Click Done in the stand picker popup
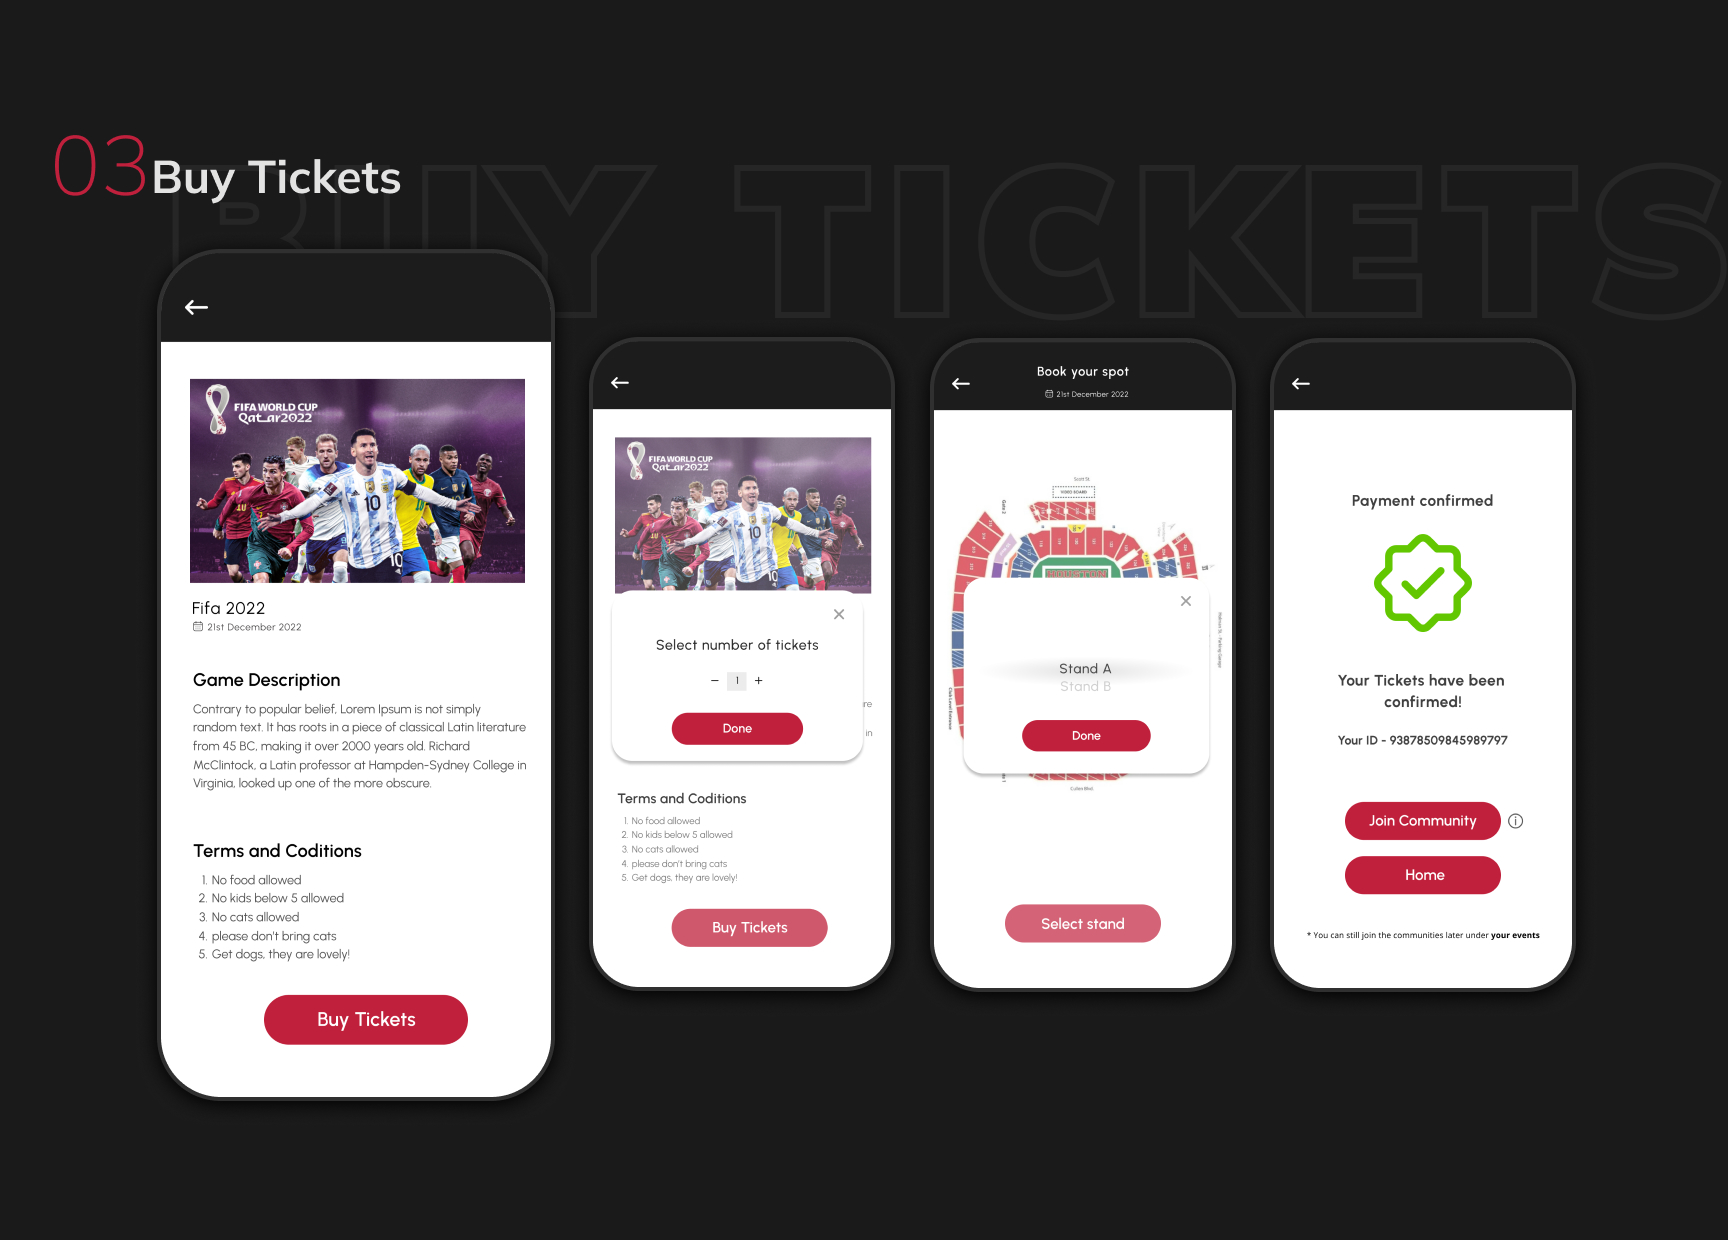The image size is (1728, 1240). click(1086, 735)
